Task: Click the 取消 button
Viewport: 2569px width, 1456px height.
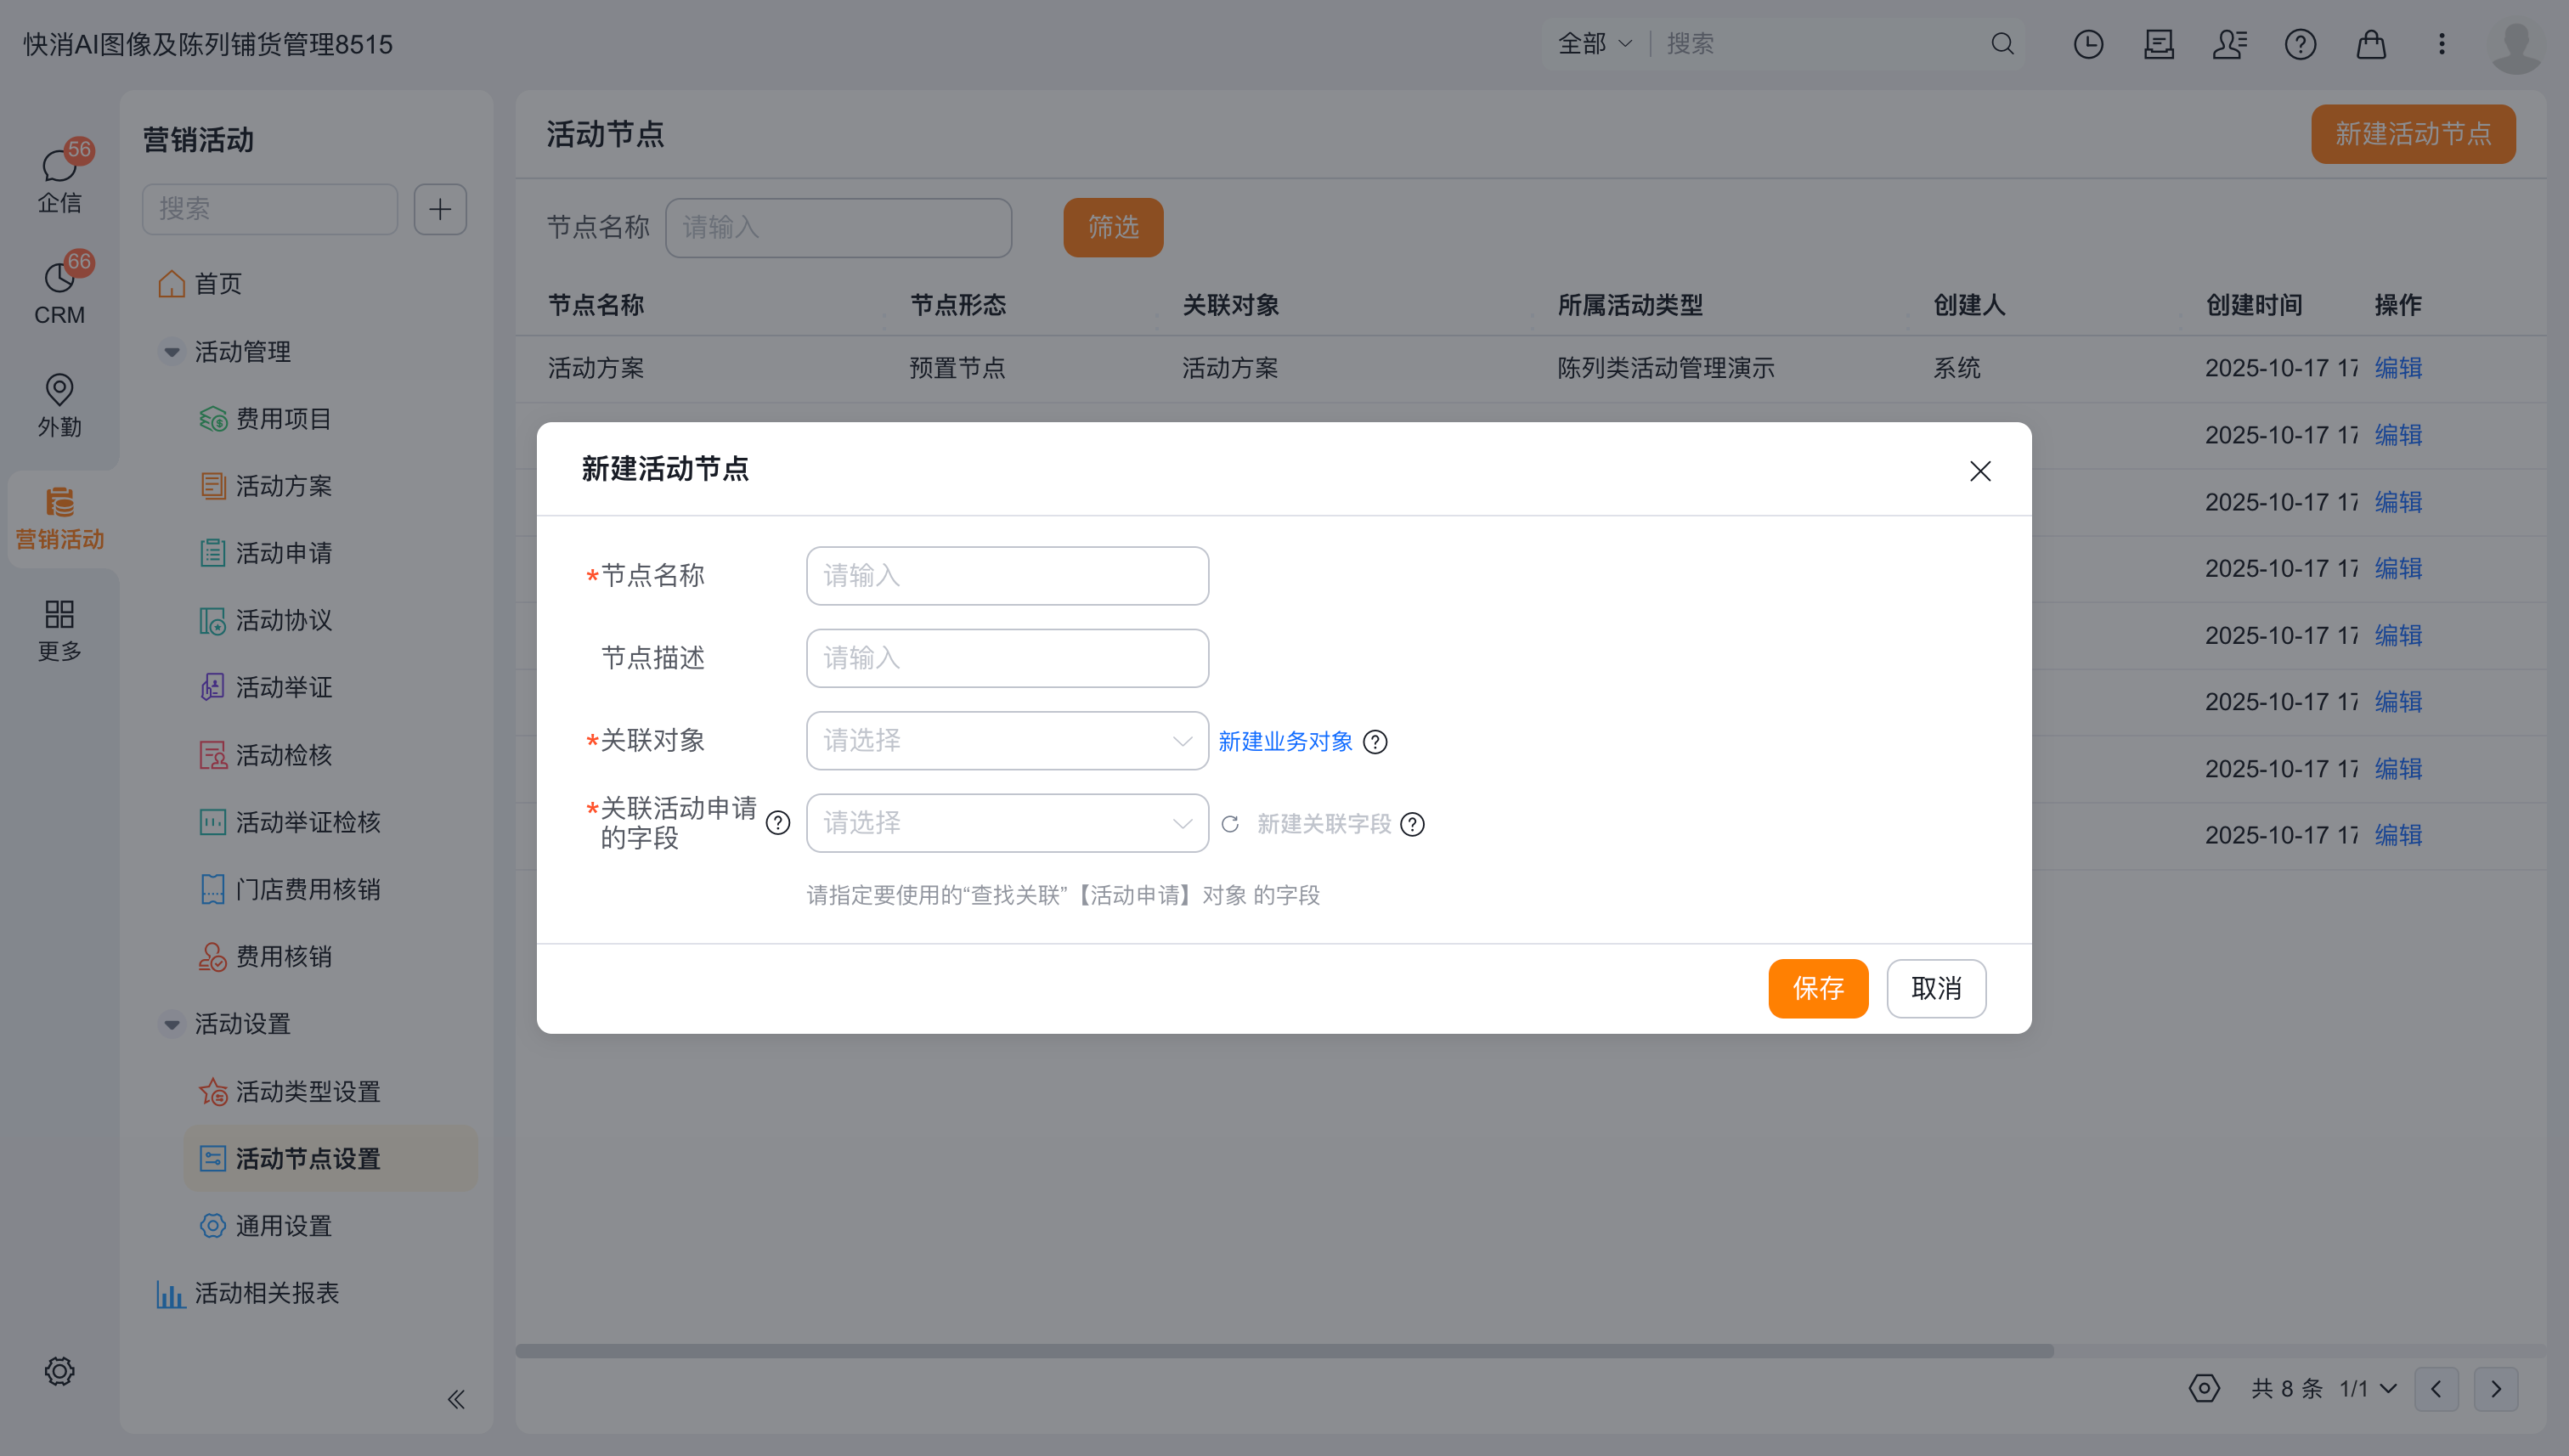Action: [1936, 989]
